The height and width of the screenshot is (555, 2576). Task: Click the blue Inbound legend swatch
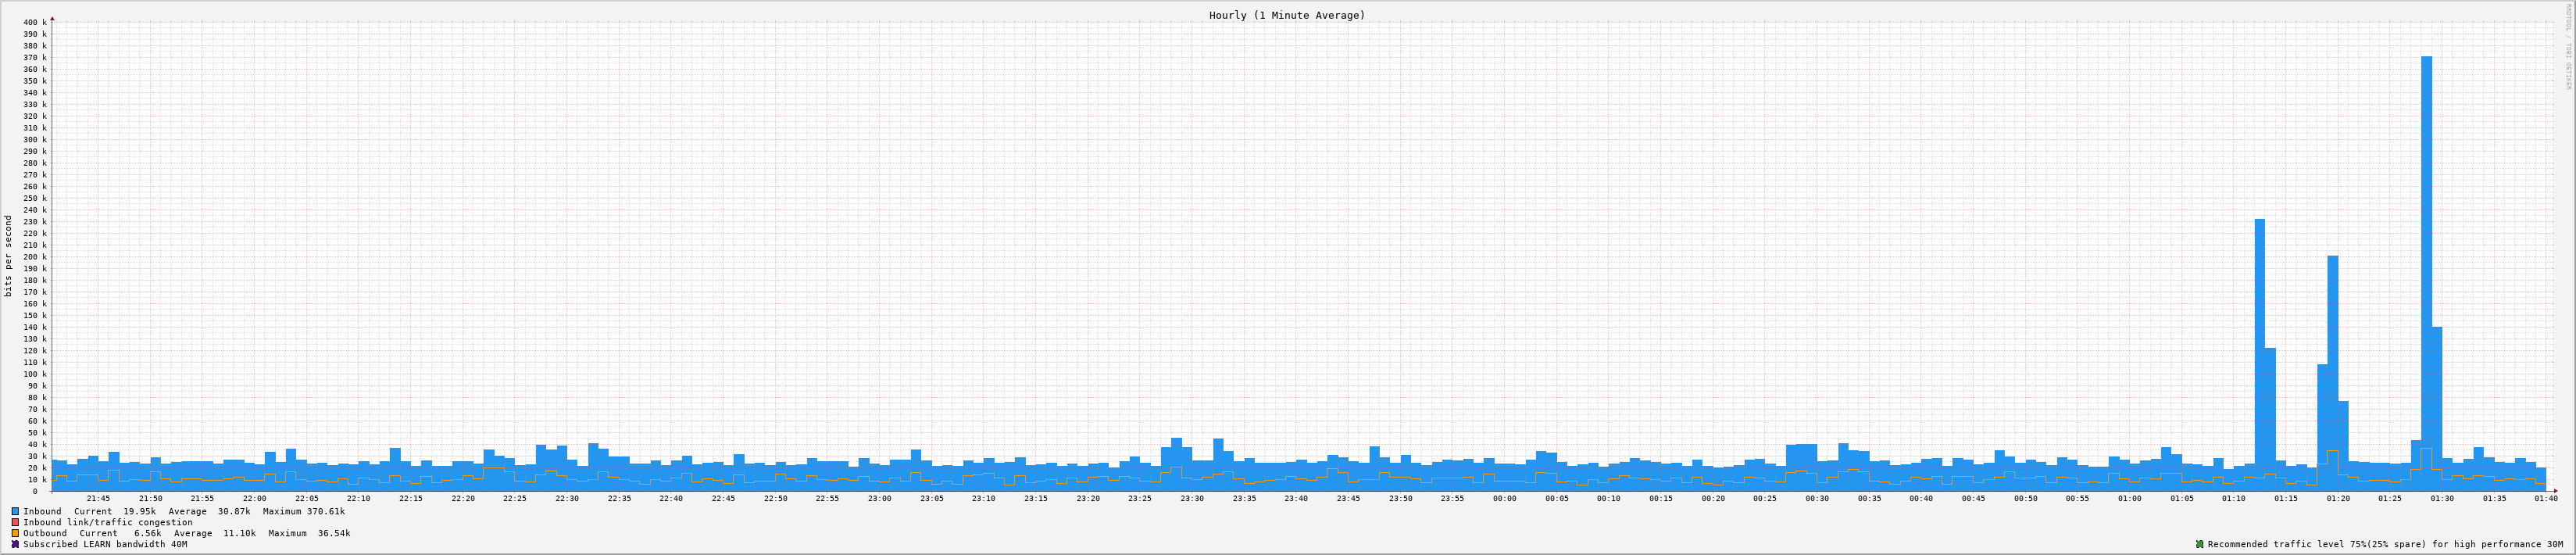pyautogui.click(x=15, y=511)
